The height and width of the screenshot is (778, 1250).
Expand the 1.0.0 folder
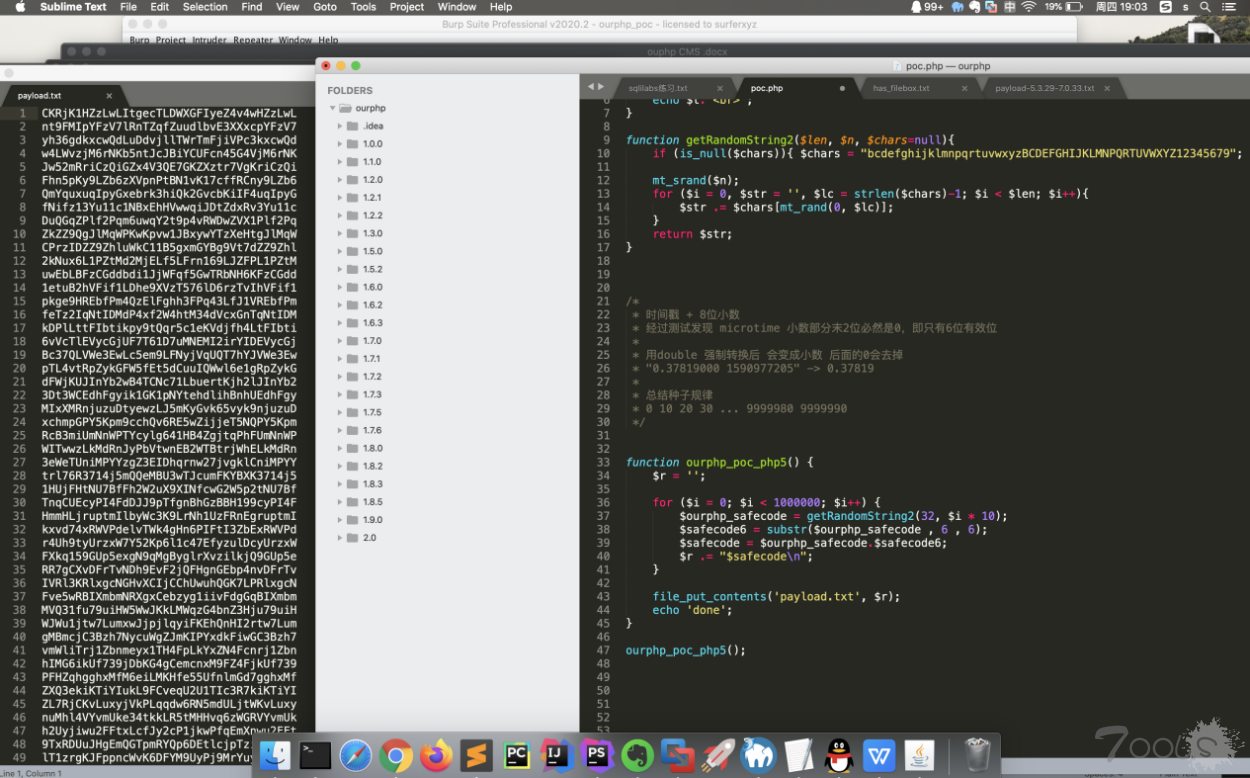[x=340, y=144]
